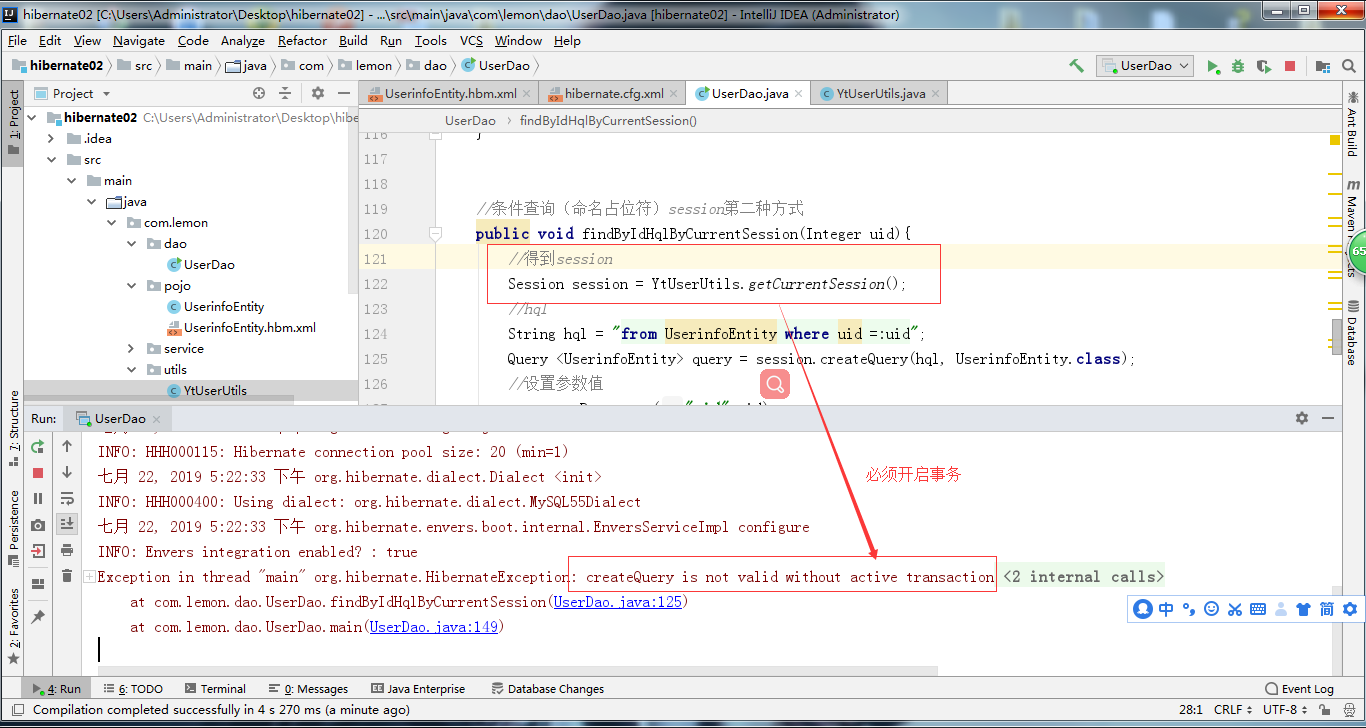Viewport: 1366px width, 728px height.
Task: Open Search Everywhere magnifier icon
Action: pyautogui.click(x=1348, y=65)
